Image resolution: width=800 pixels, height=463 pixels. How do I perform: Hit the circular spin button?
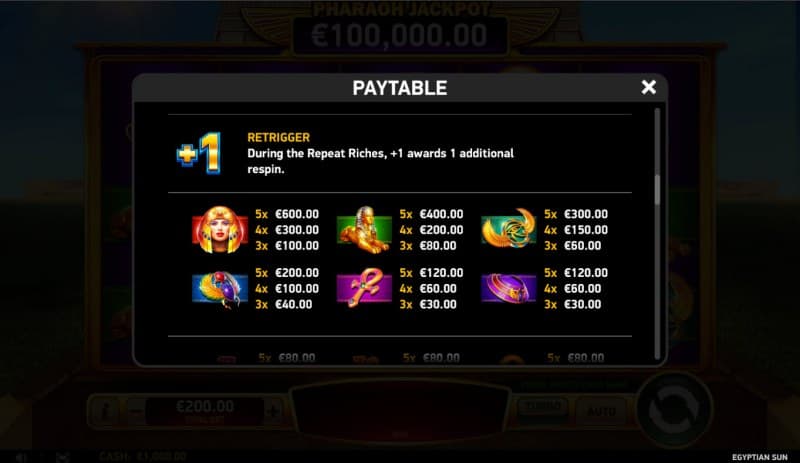674,410
